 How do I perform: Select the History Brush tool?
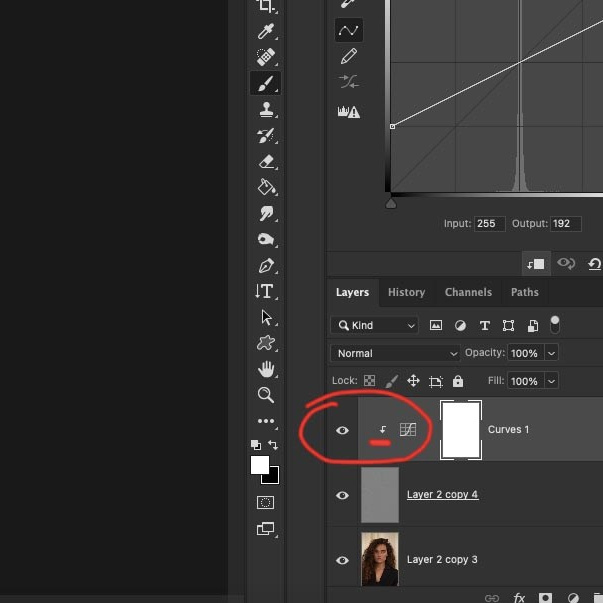tap(266, 135)
